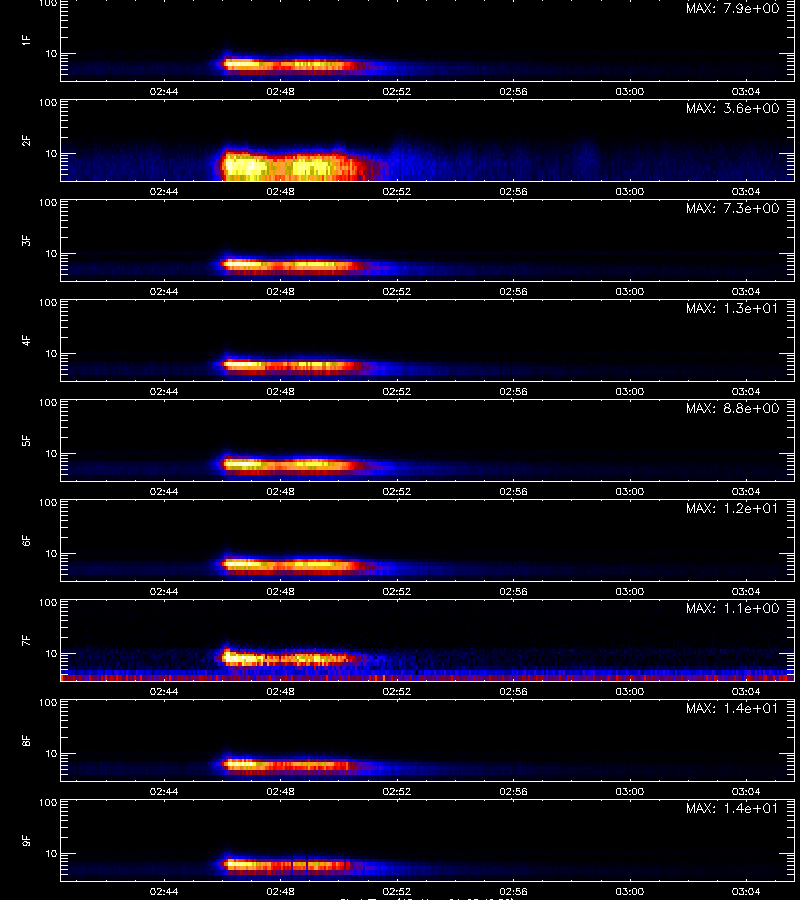
Task: Click the 03:04 time label under panel 9F
Action: tap(745, 891)
